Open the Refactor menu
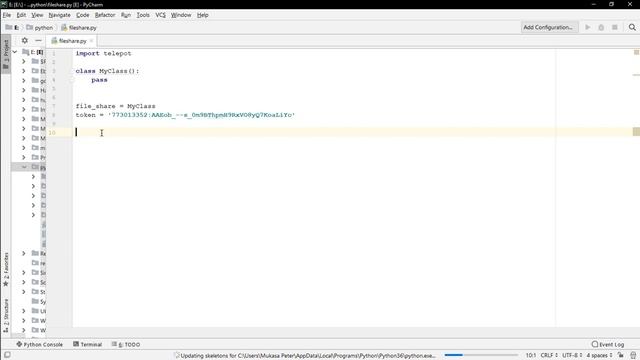640x360 pixels. 105,15
